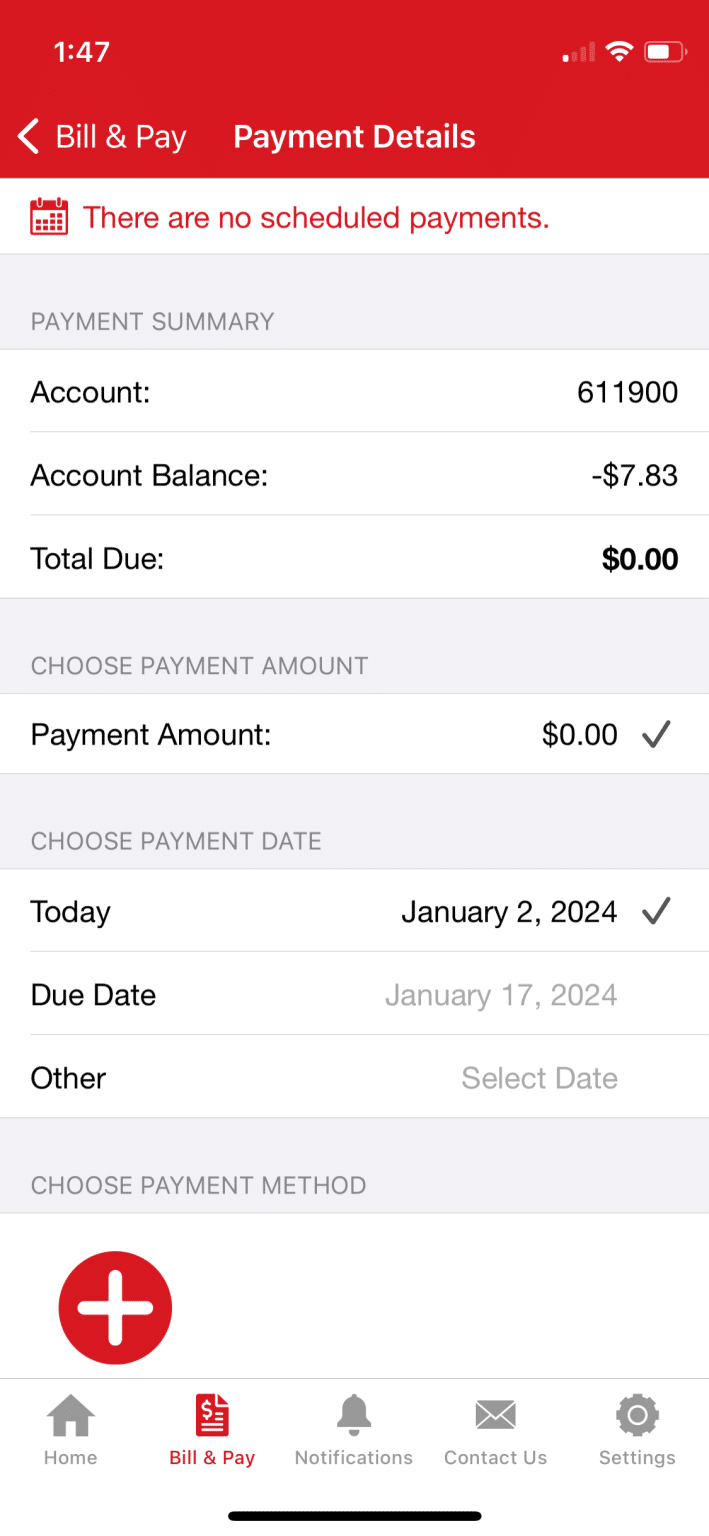This screenshot has height=1536, width=709.
Task: Switch to the Bill & Pay tab
Action: (x=212, y=1430)
